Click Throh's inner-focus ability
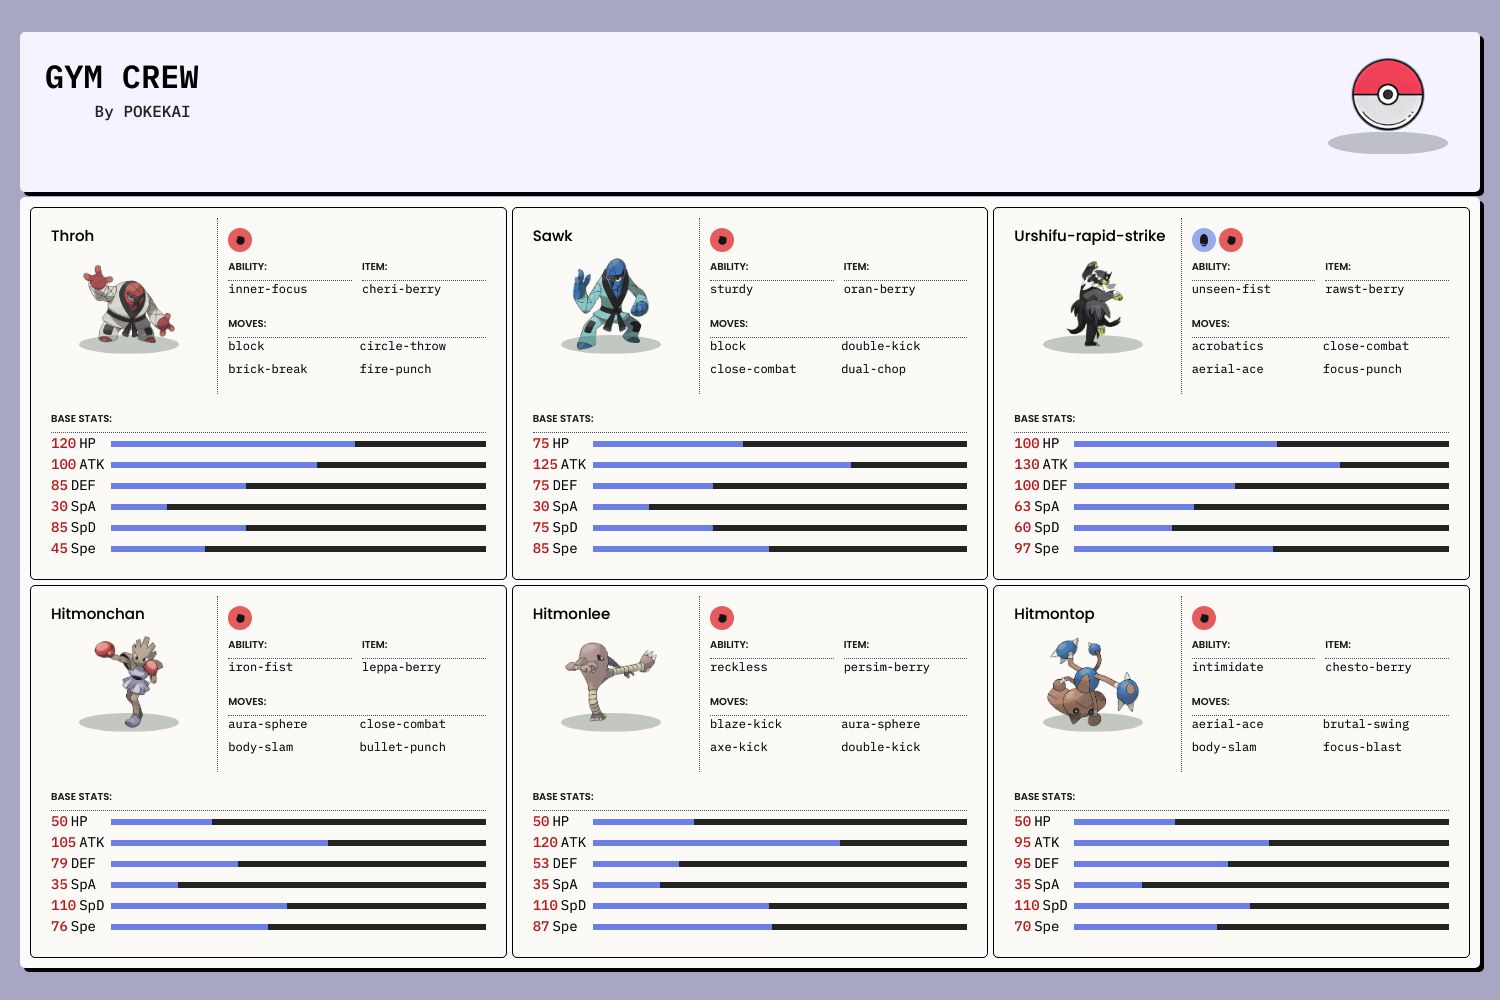1500x1000 pixels. click(x=268, y=289)
